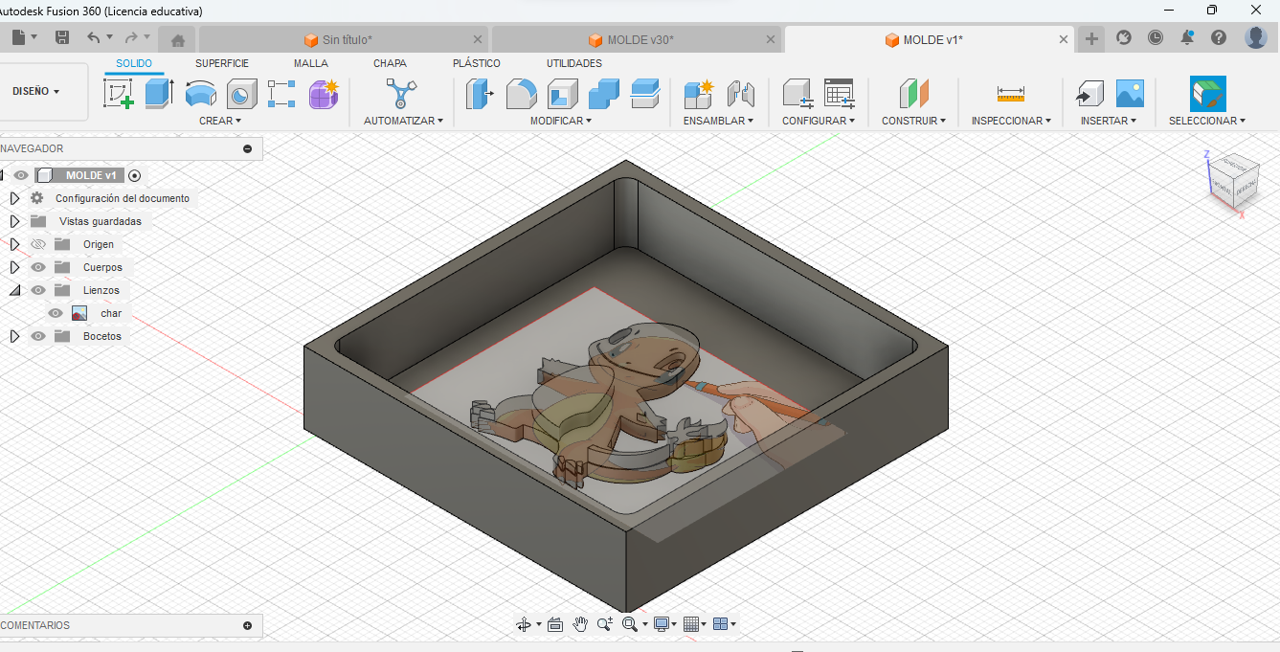Click the Save disk icon

pyautogui.click(x=62, y=38)
